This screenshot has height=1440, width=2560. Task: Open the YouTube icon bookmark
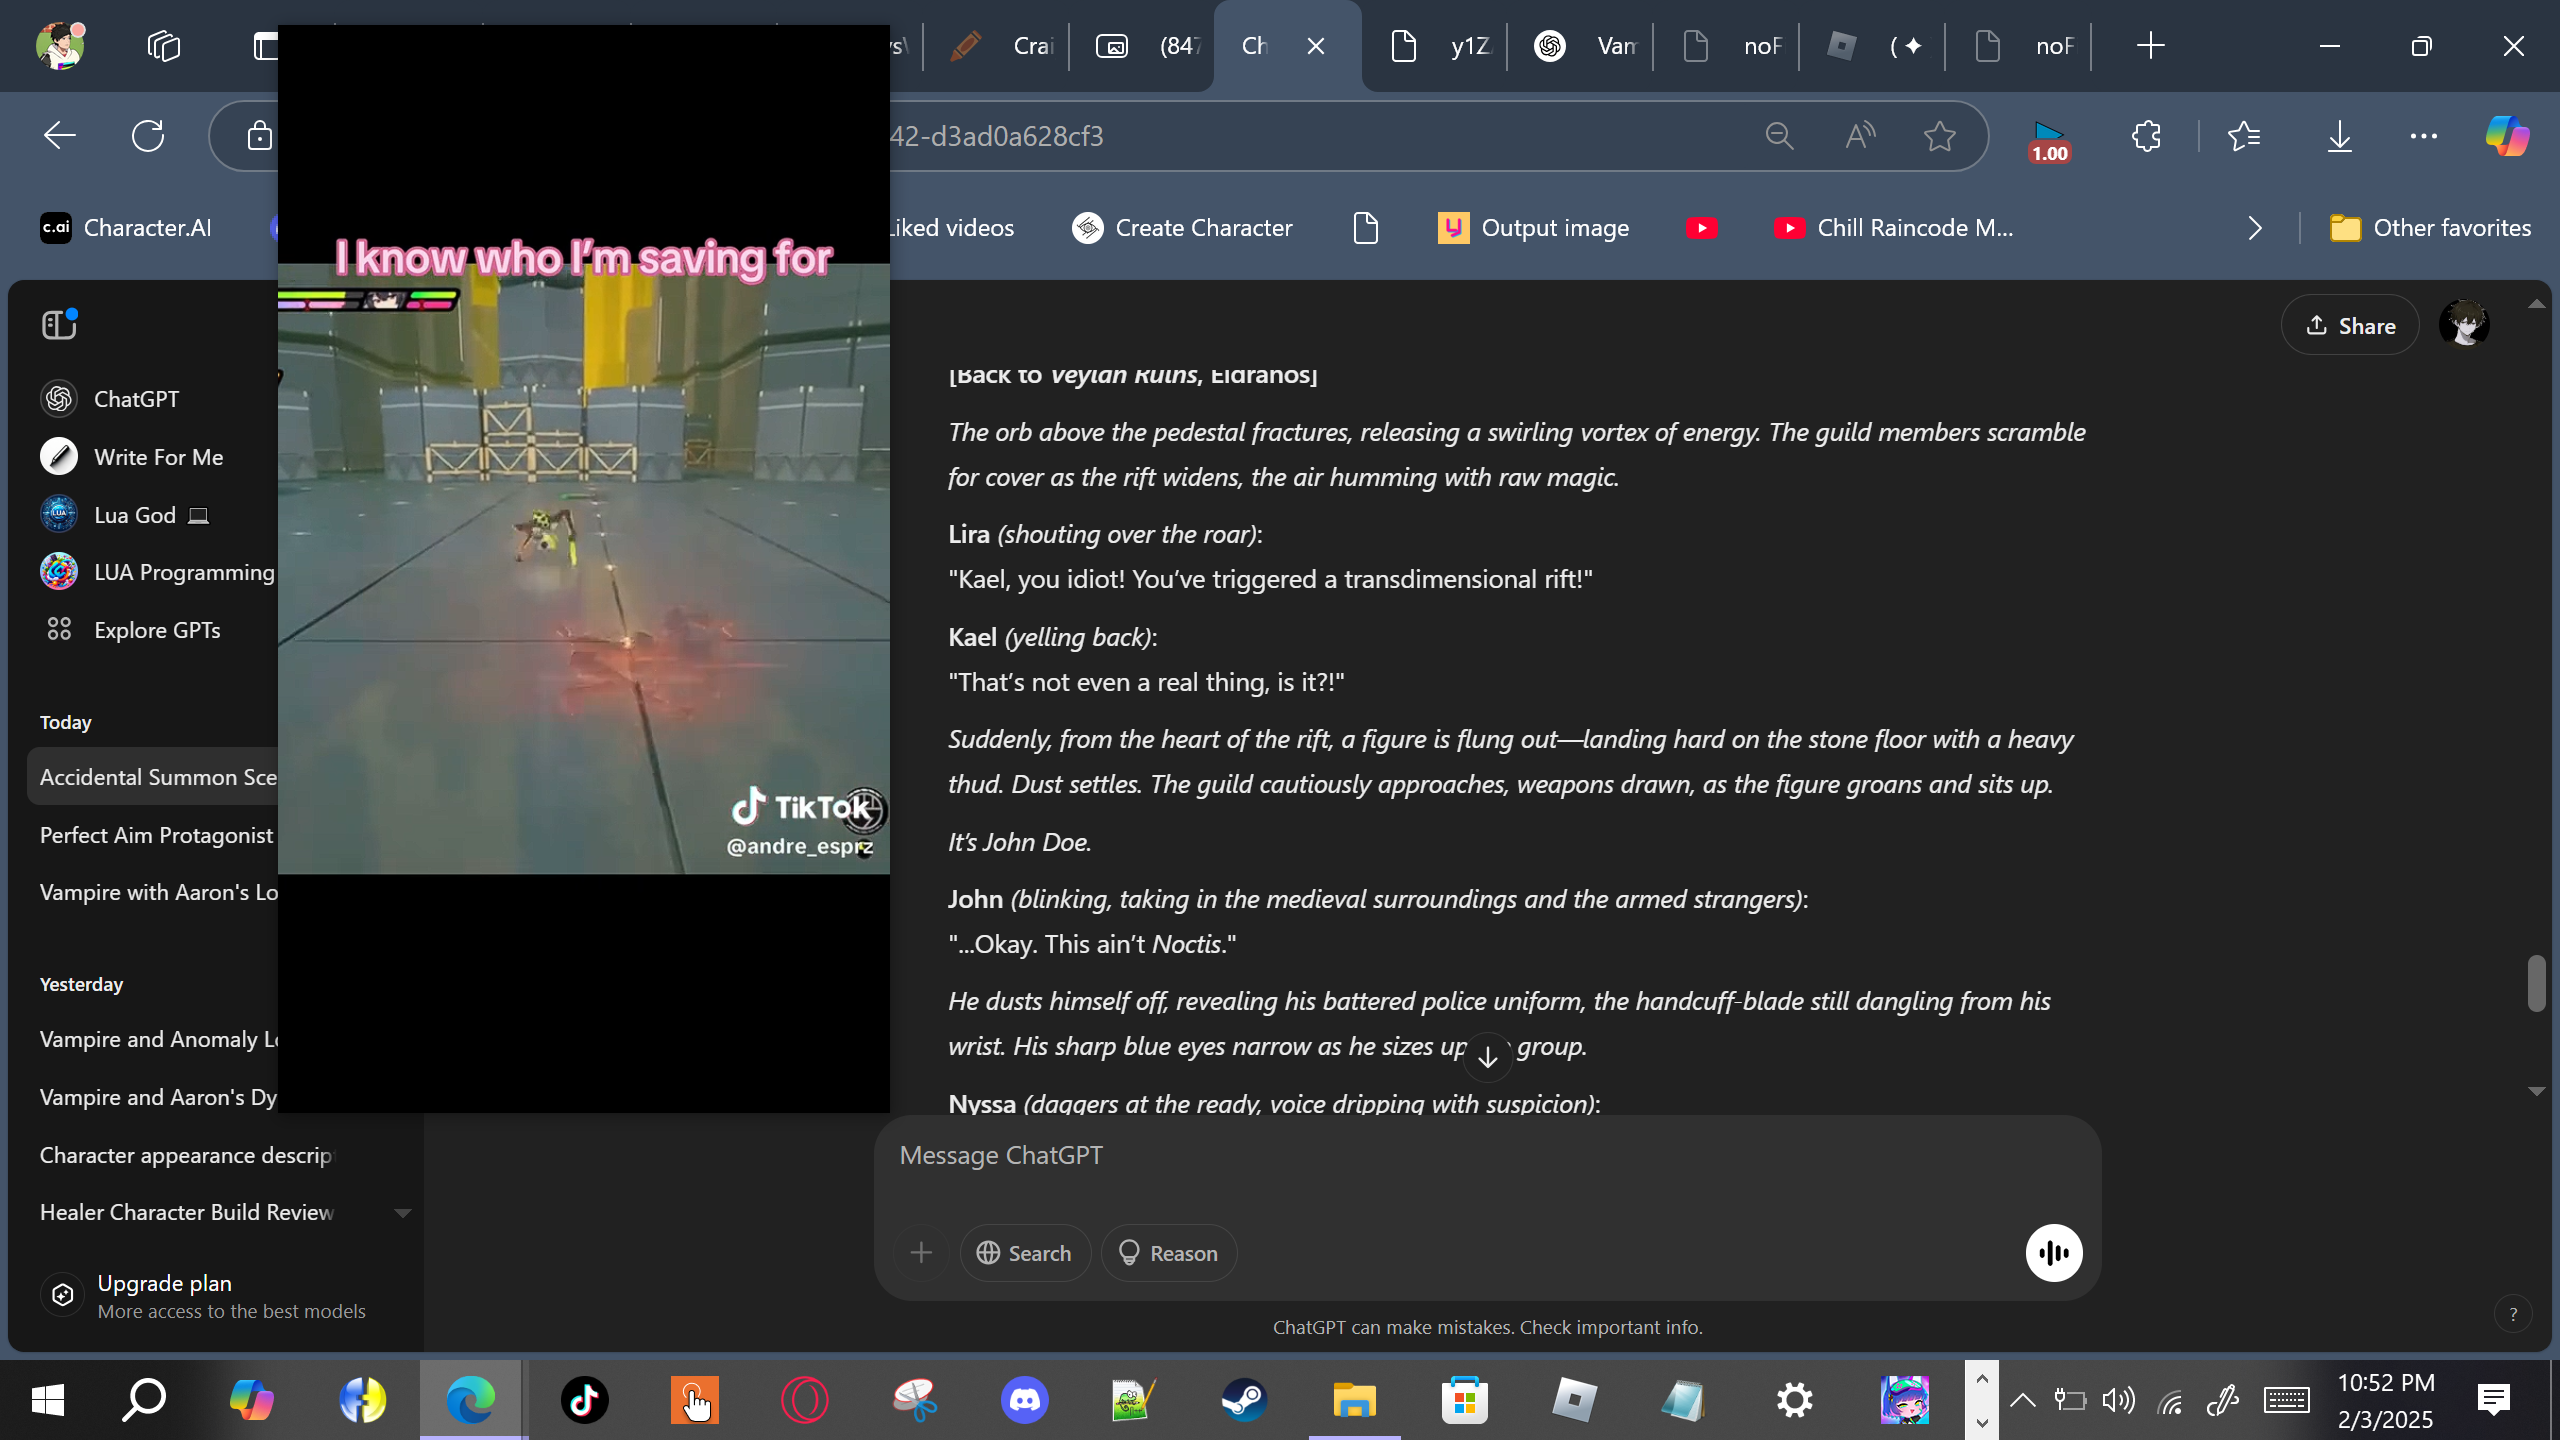(x=1701, y=228)
